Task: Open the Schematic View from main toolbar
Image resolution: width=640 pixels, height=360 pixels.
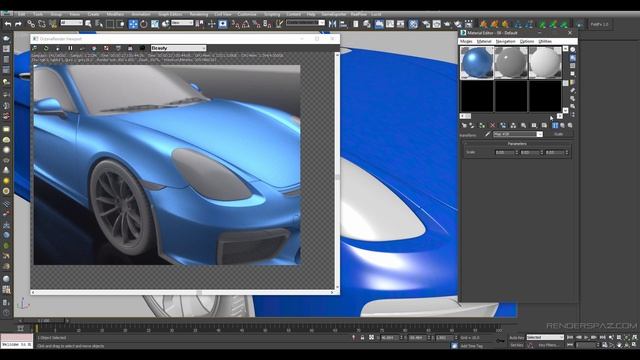Action: click(400, 24)
